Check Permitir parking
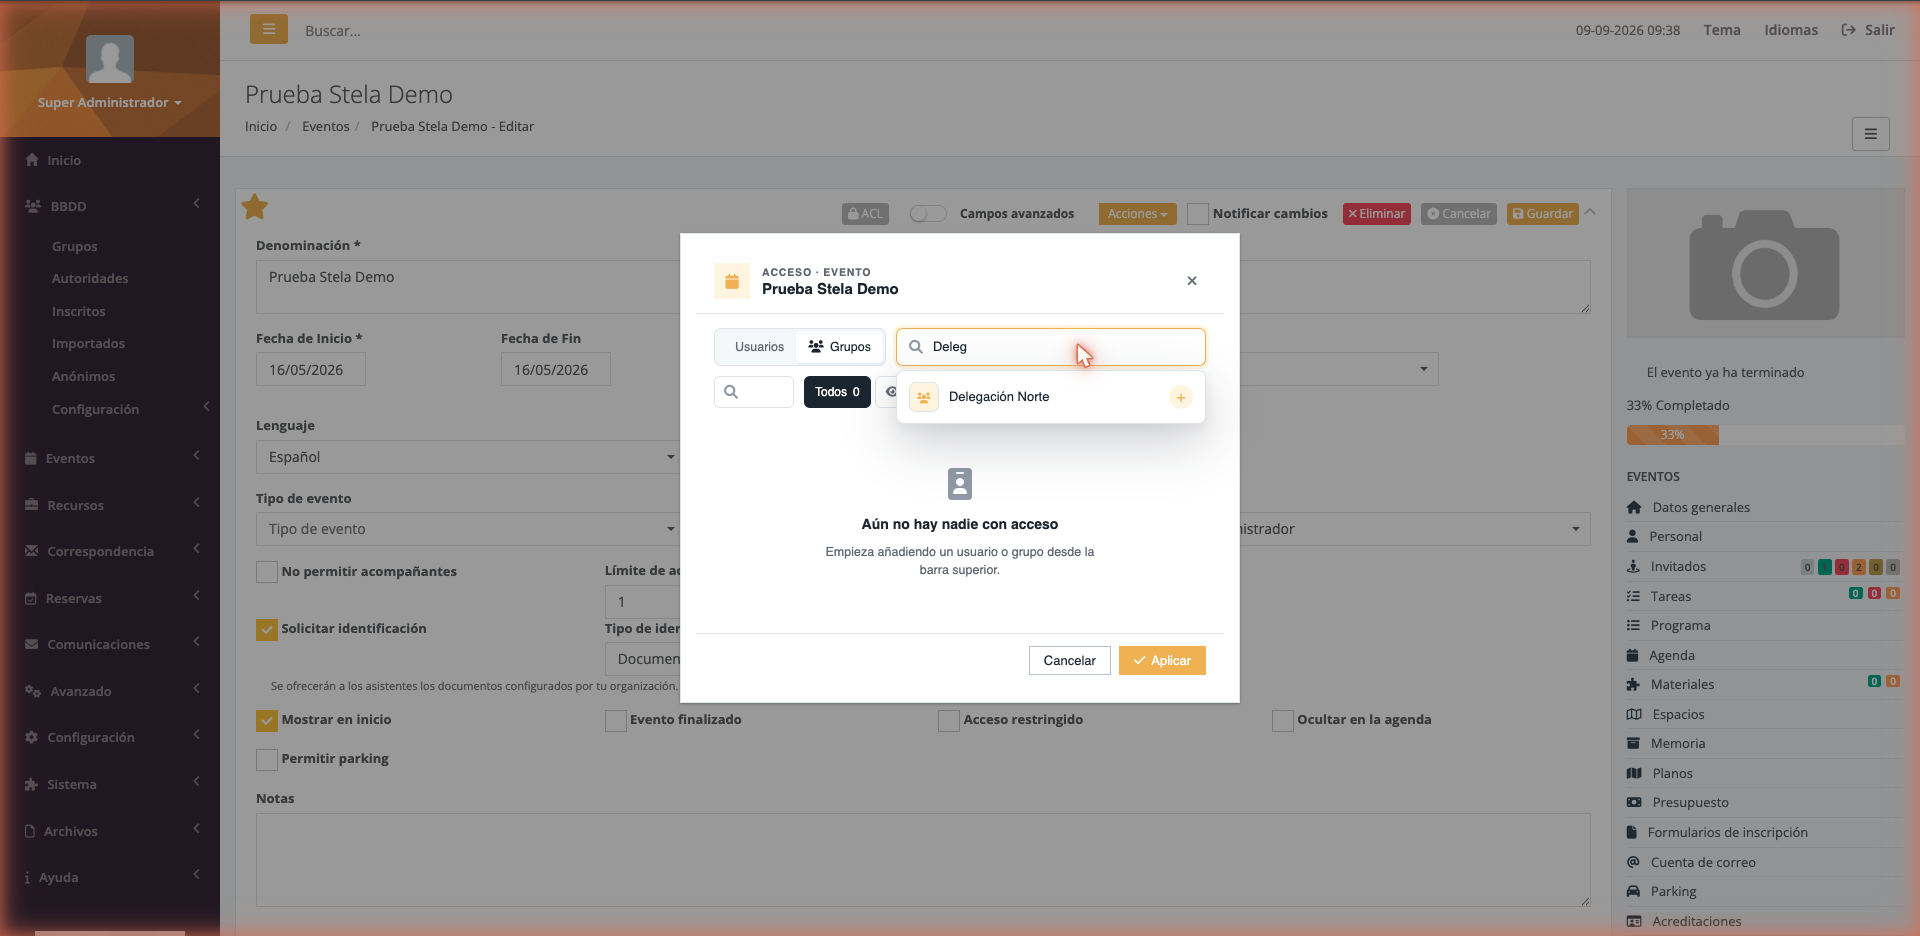The image size is (1920, 936). (267, 760)
